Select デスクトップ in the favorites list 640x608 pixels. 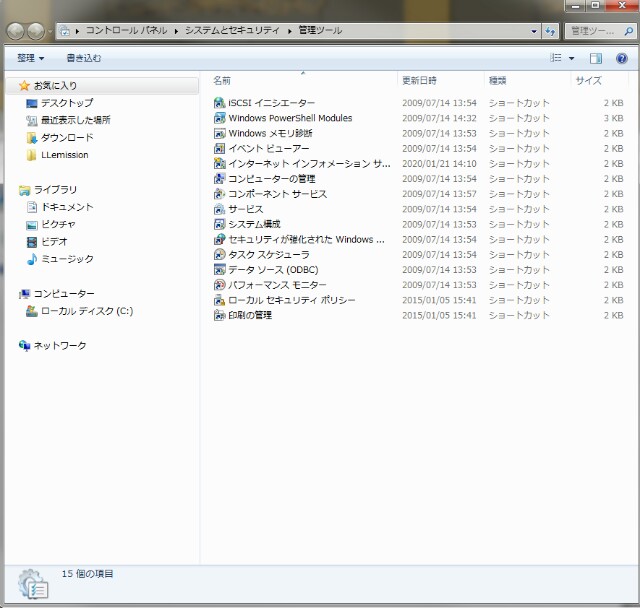[67, 103]
